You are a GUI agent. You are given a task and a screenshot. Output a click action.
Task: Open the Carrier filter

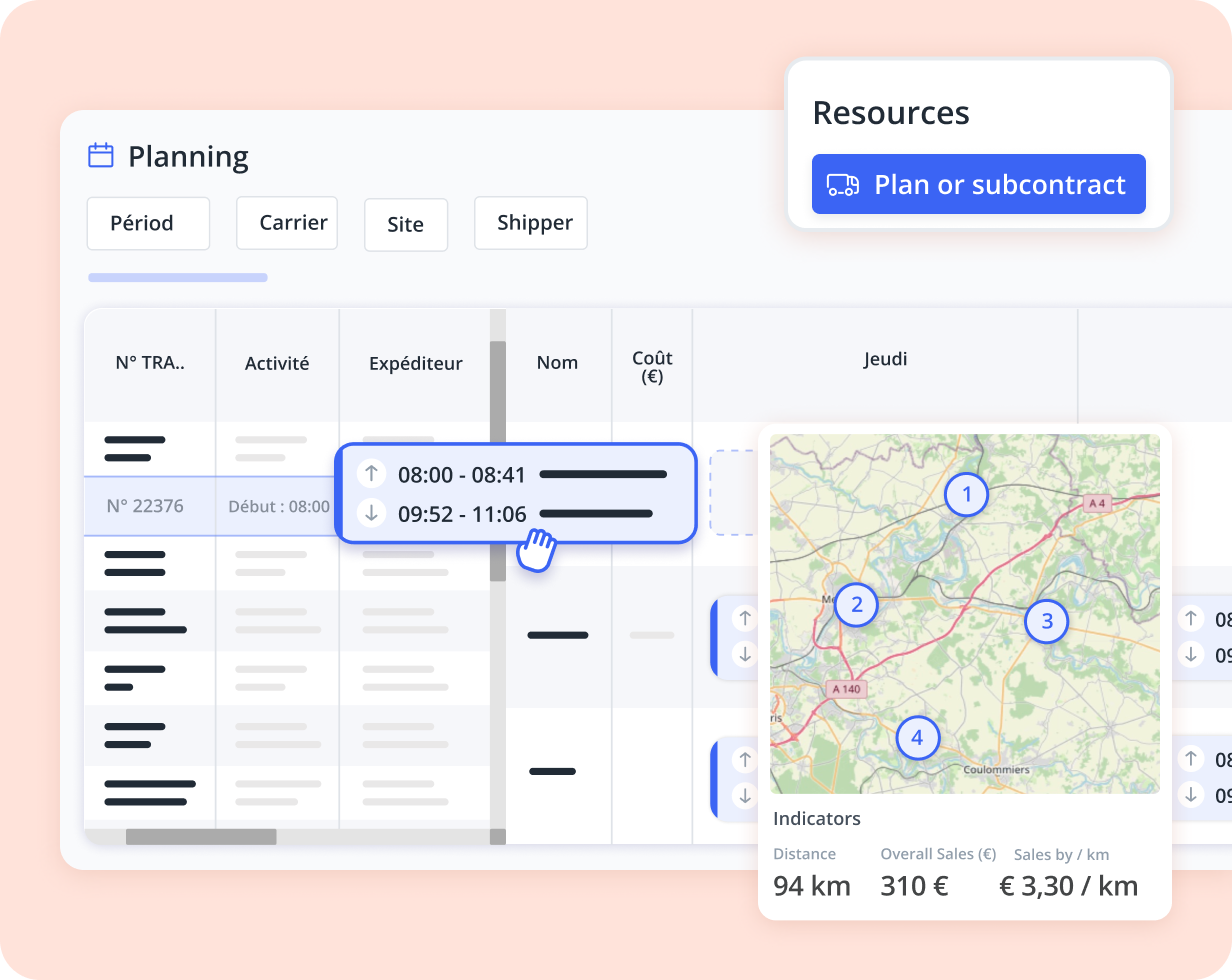pos(287,222)
